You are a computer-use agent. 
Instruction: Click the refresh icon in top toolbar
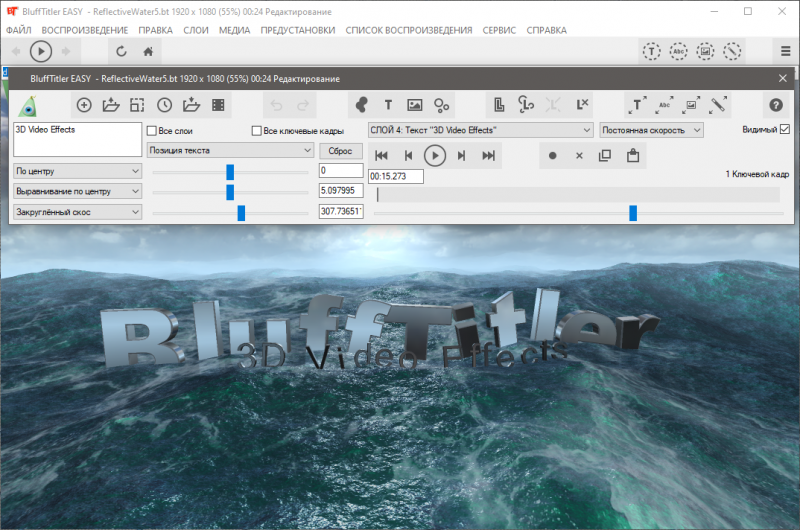pos(121,50)
